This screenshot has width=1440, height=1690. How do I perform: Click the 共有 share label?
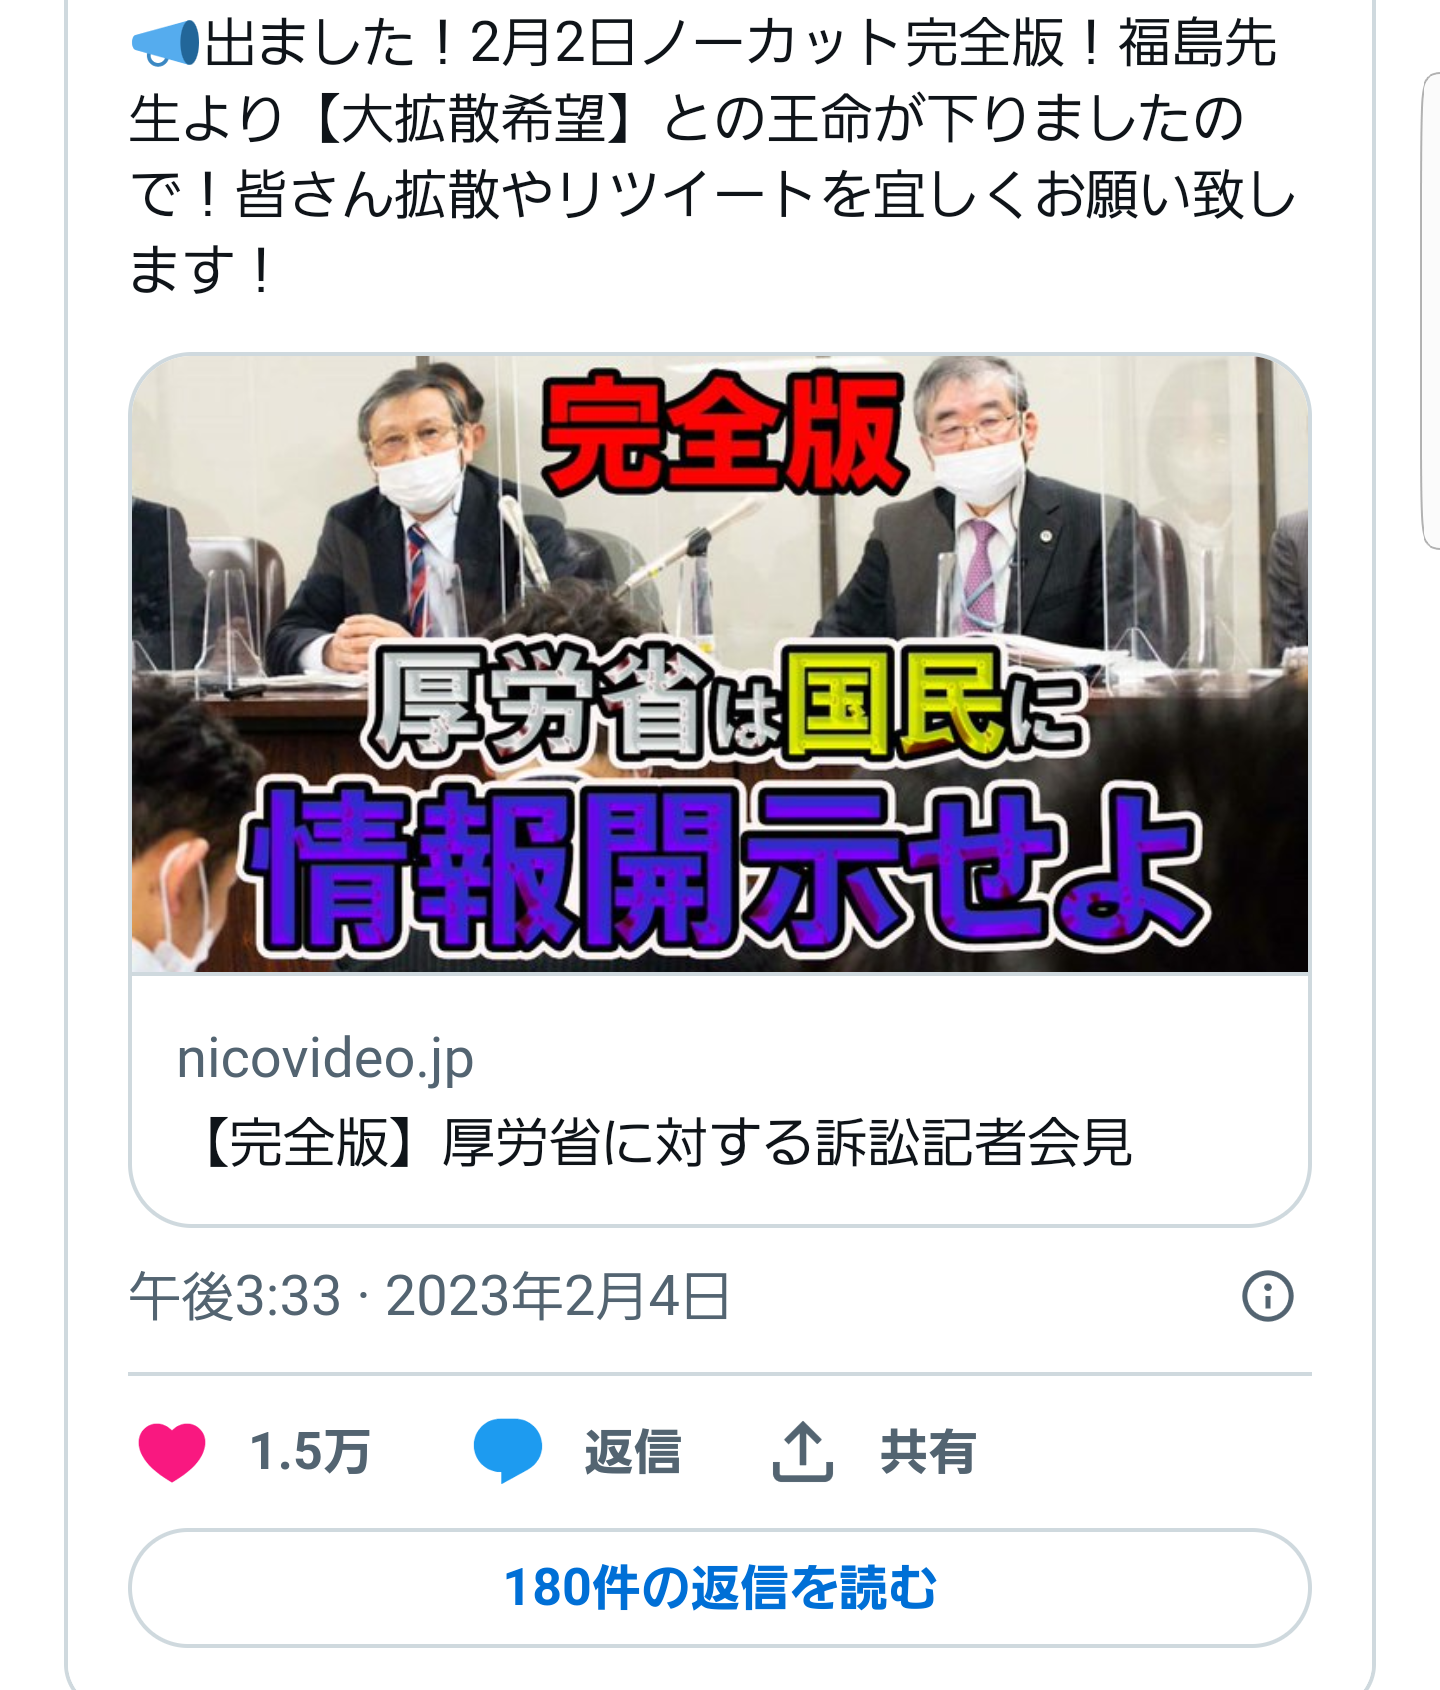928,1451
